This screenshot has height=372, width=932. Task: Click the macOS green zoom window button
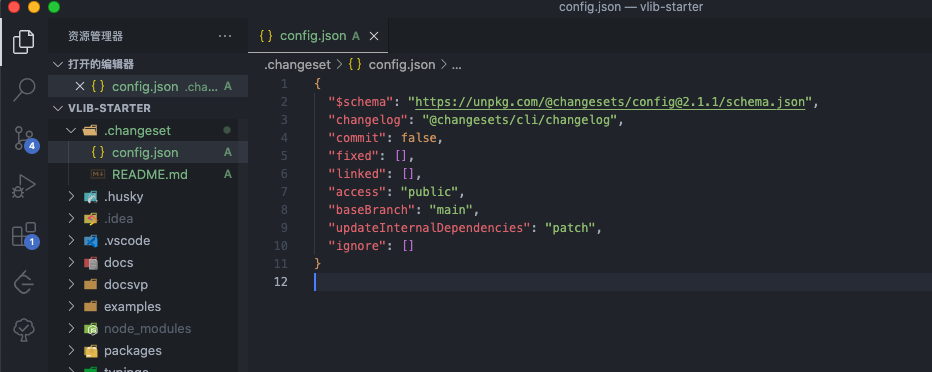[53, 7]
